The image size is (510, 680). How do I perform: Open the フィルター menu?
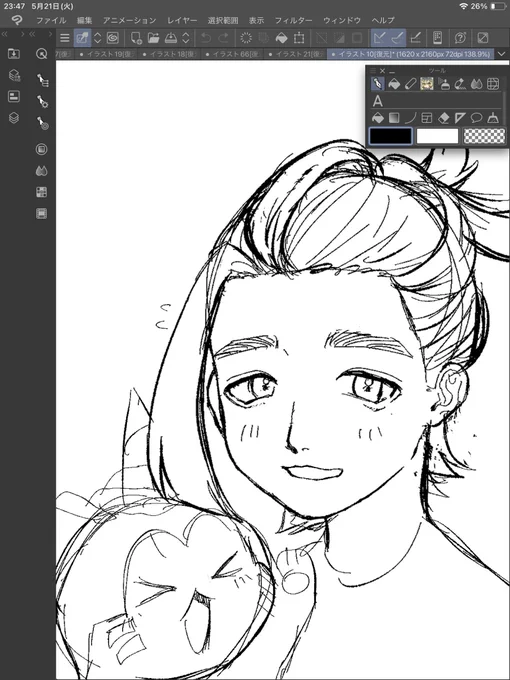point(293,20)
